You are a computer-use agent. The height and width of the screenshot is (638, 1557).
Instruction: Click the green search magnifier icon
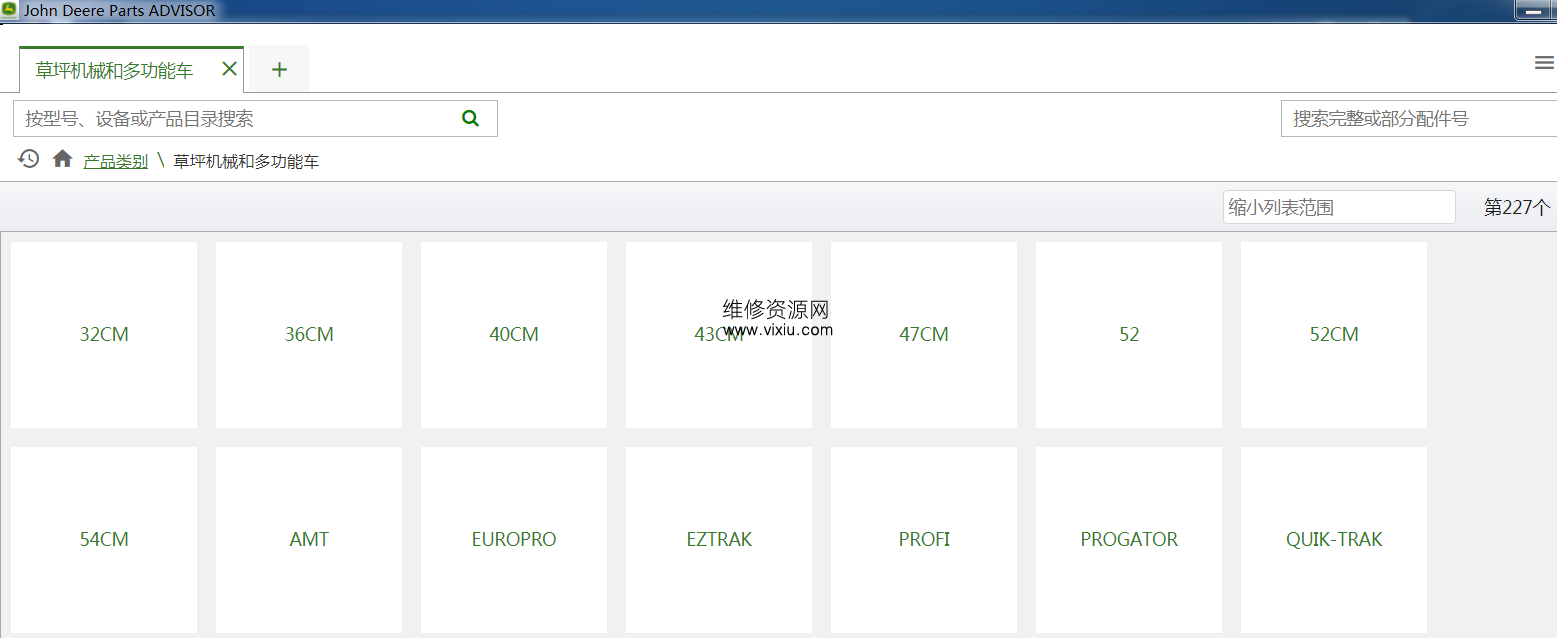point(470,119)
